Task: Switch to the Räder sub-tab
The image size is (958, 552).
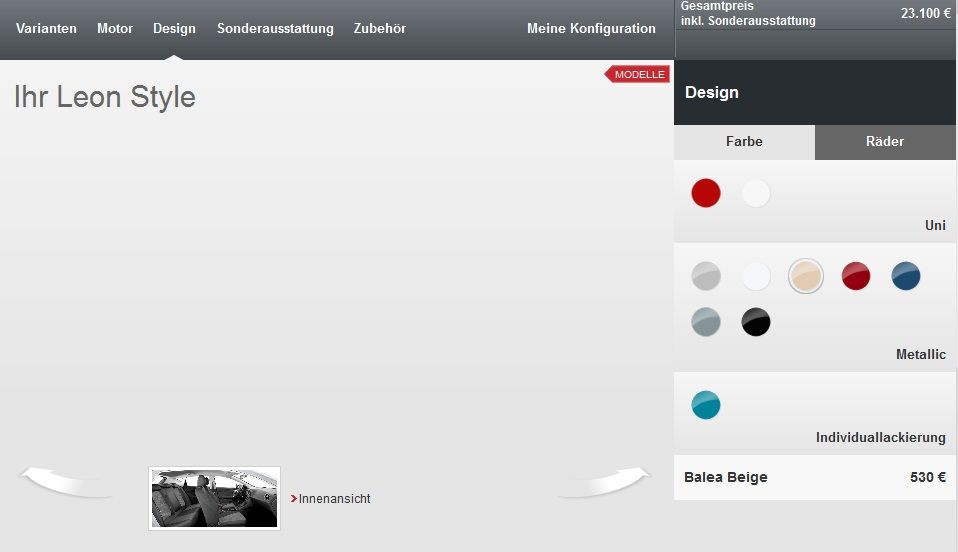Action: [885, 142]
